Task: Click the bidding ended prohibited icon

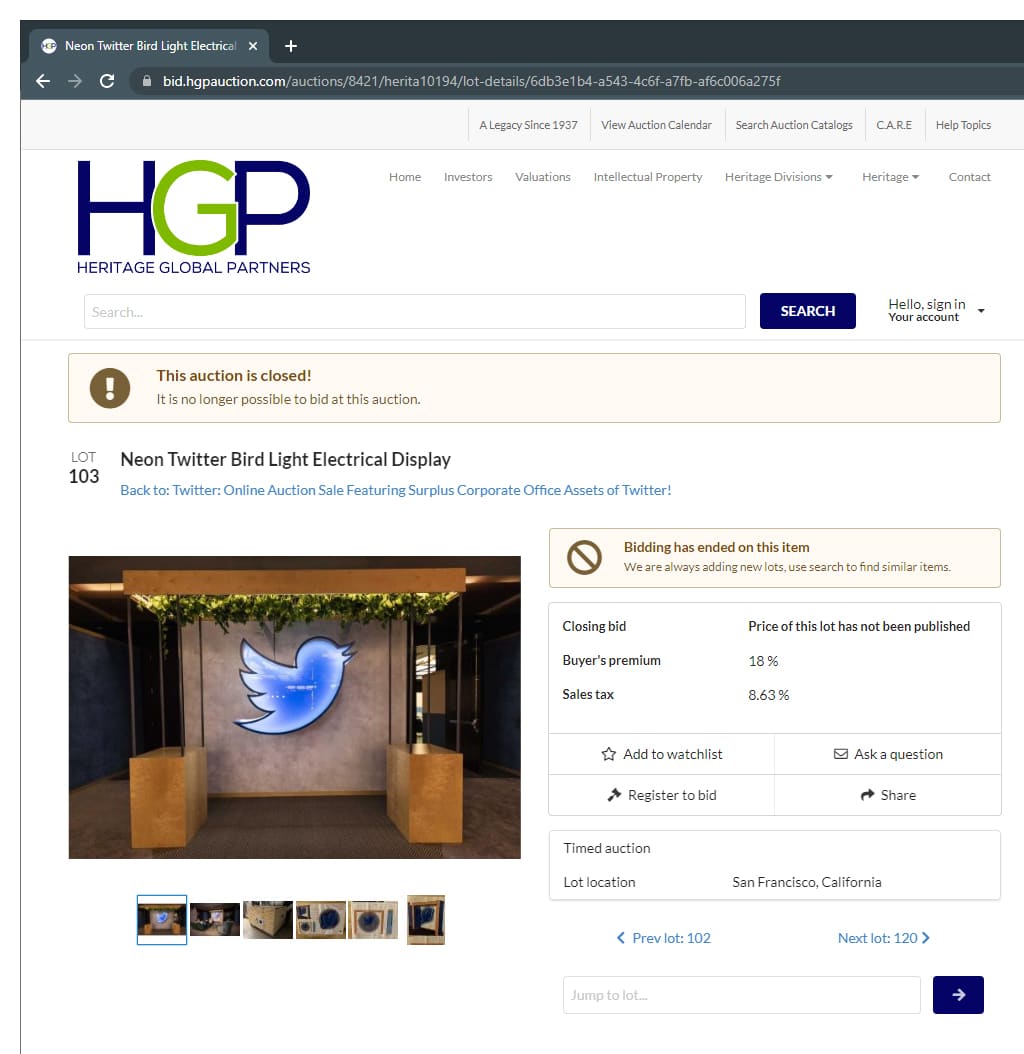Action: [x=584, y=557]
